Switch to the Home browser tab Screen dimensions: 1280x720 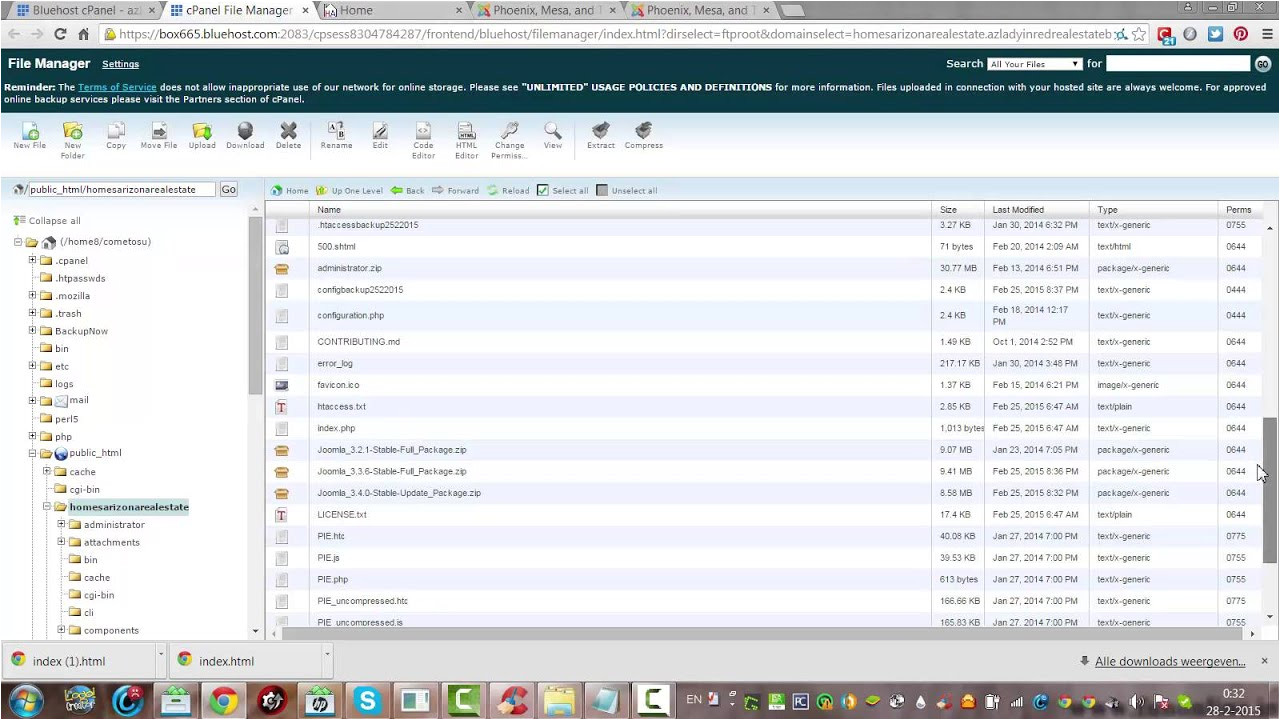[x=390, y=10]
